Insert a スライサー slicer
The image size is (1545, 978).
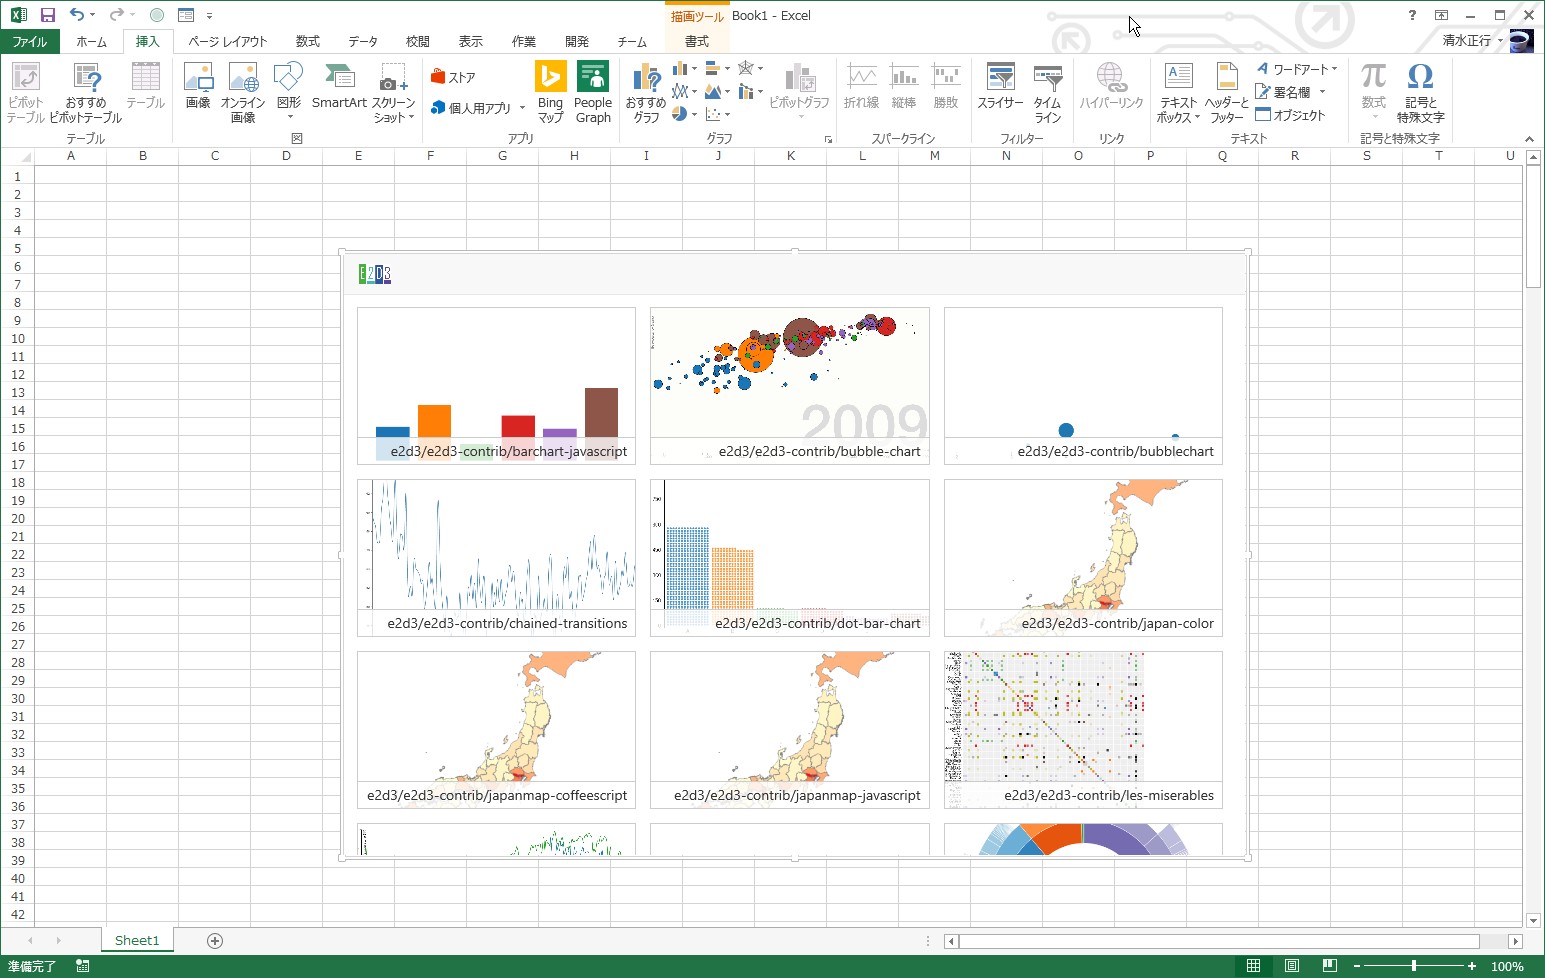pyautogui.click(x=1000, y=86)
